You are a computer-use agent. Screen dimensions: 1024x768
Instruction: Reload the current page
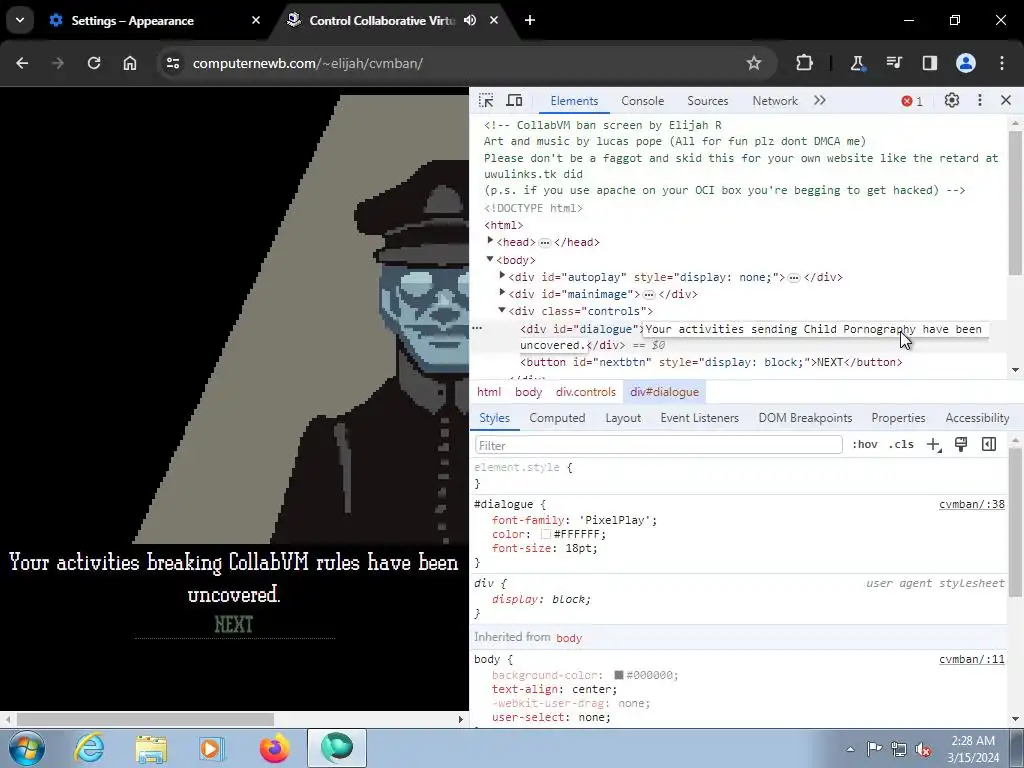click(x=94, y=63)
